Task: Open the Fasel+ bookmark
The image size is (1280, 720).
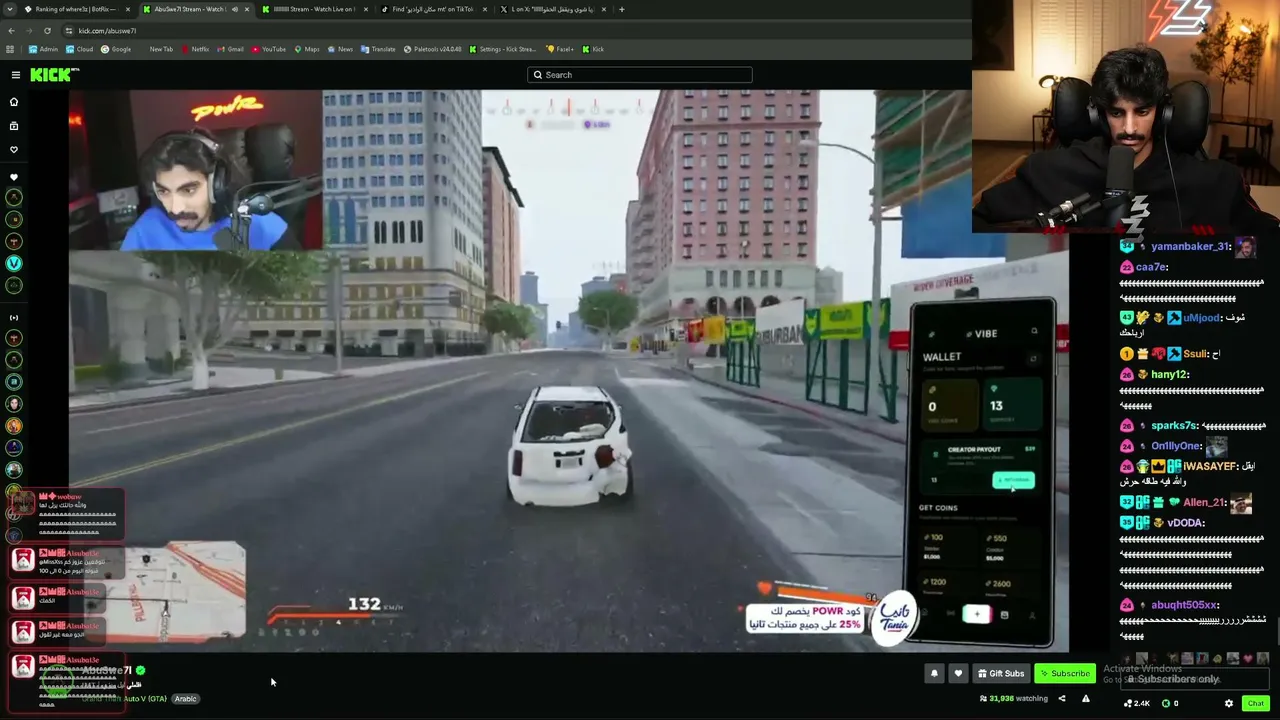Action: pyautogui.click(x=560, y=49)
